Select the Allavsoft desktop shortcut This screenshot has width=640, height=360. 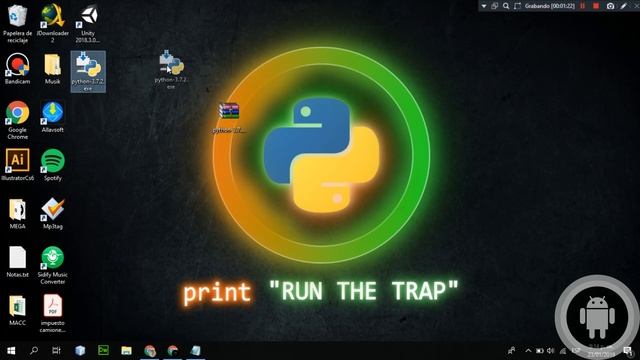pyautogui.click(x=52, y=117)
